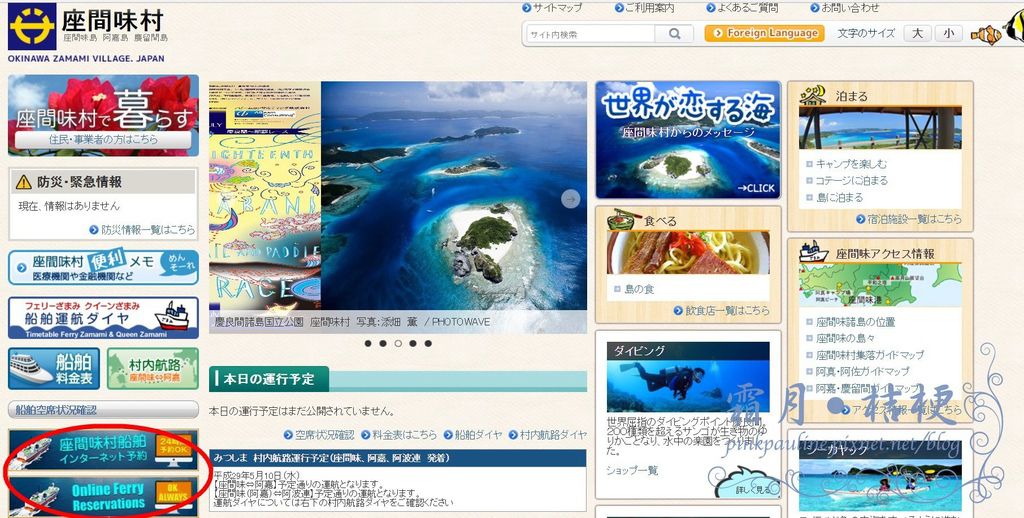This screenshot has width=1024, height=518.
Task: Click the site search input field
Action: (590, 34)
